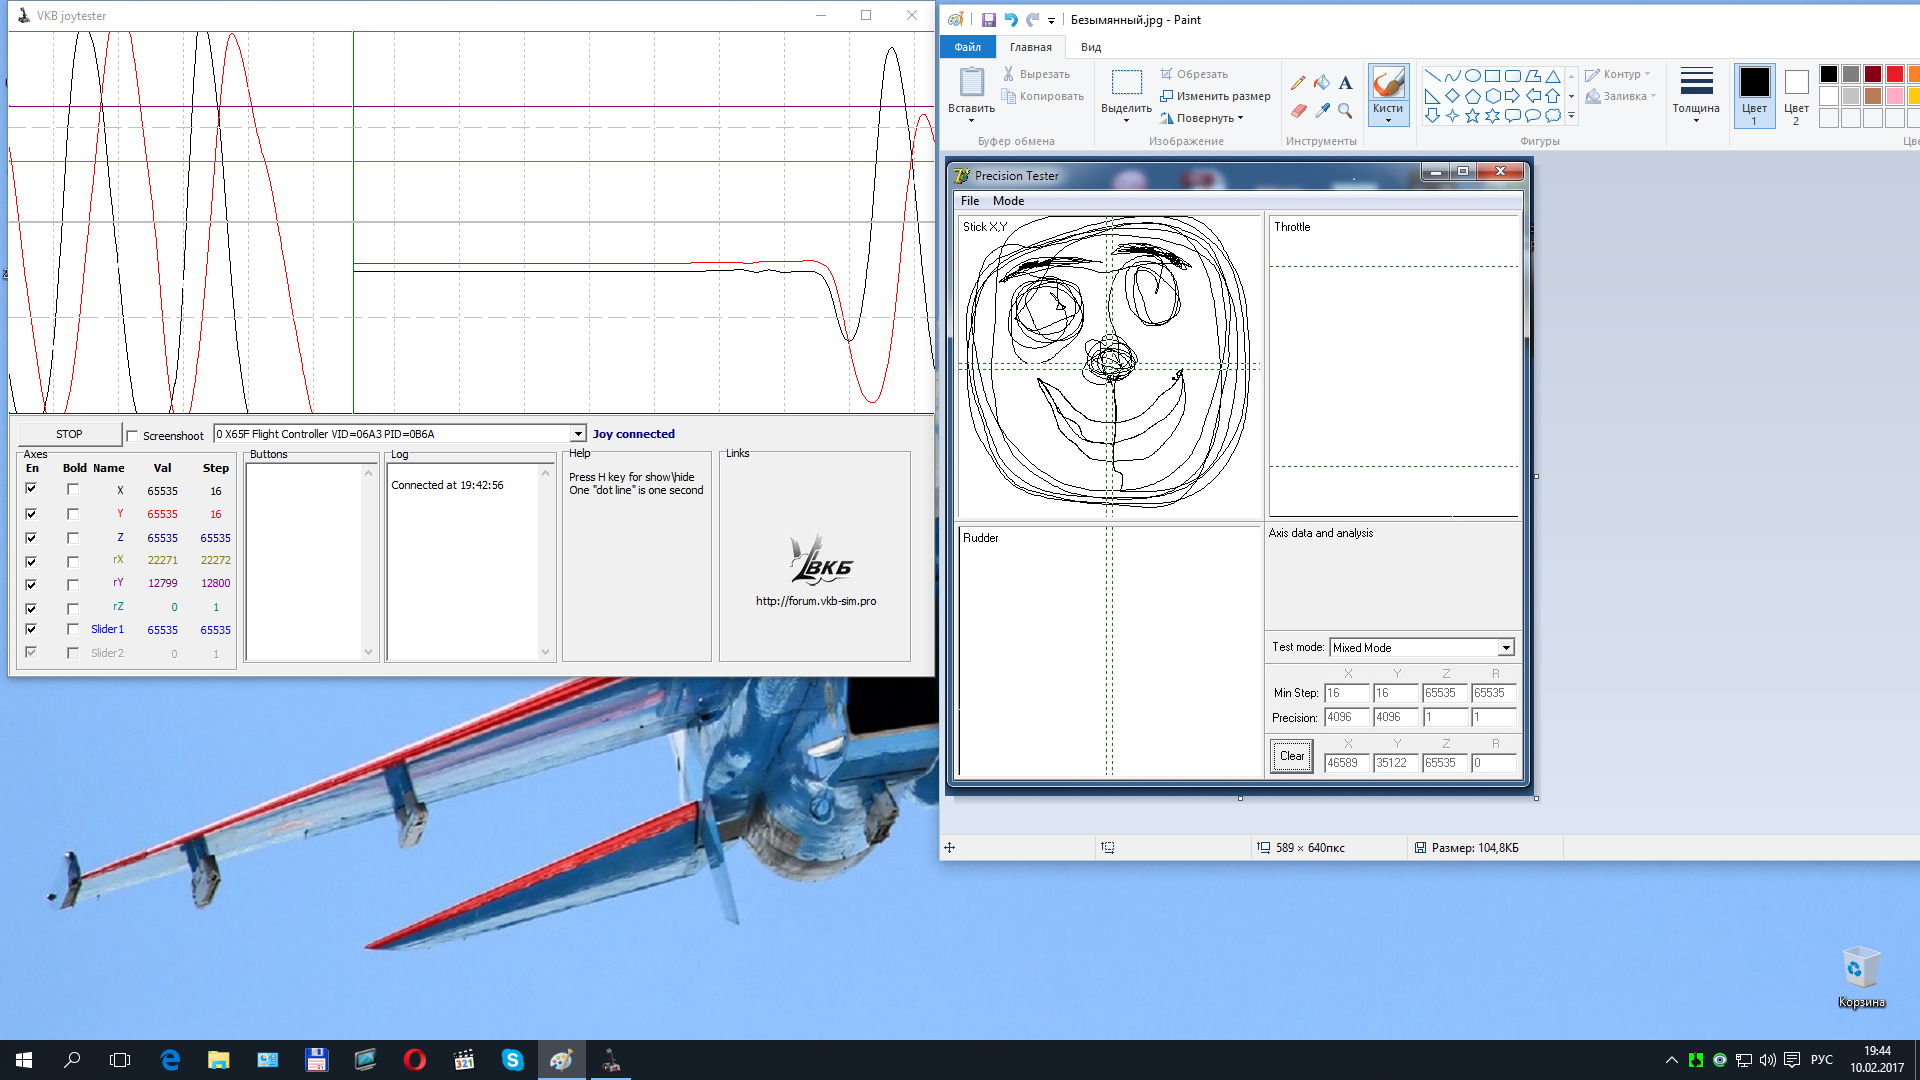The image size is (1920, 1080).
Task: Open the forum.vkb-sim.pro link
Action: point(815,601)
